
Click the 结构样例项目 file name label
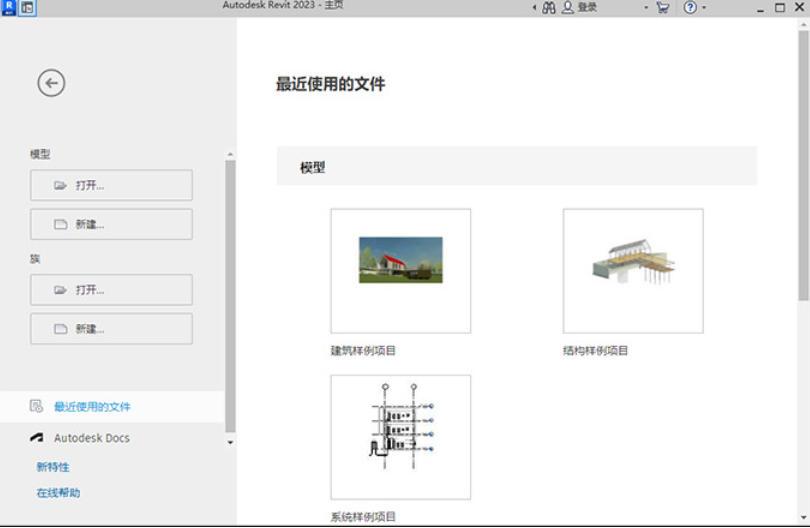point(596,351)
